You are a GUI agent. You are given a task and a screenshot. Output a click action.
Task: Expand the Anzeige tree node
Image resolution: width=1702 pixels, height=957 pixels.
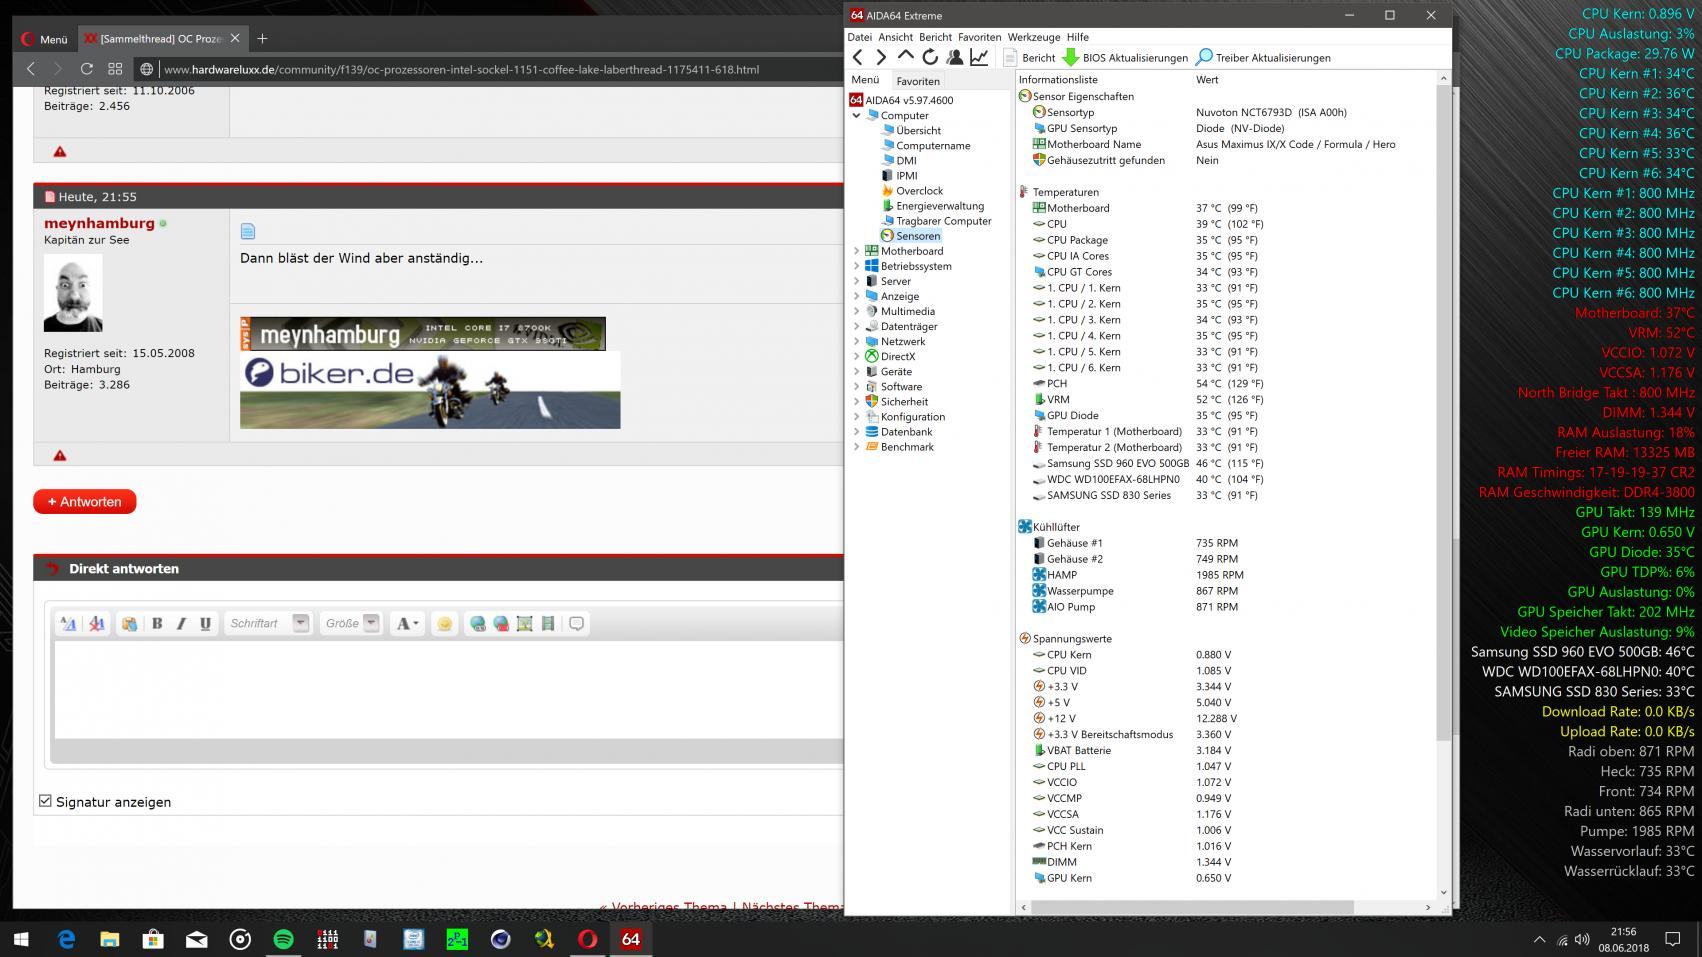point(856,296)
